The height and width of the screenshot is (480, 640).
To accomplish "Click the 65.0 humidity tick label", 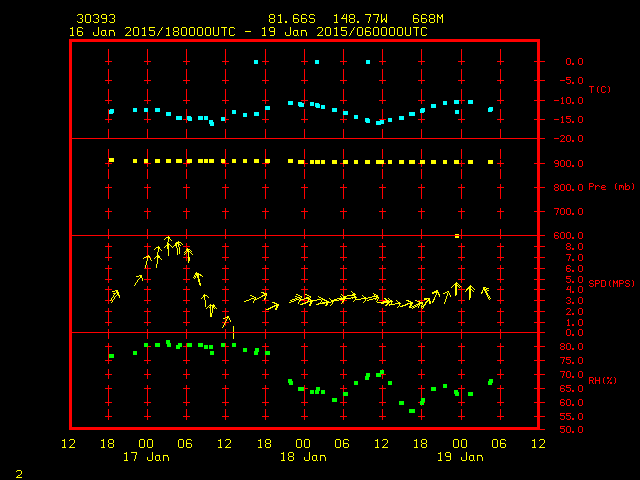I will point(571,389).
